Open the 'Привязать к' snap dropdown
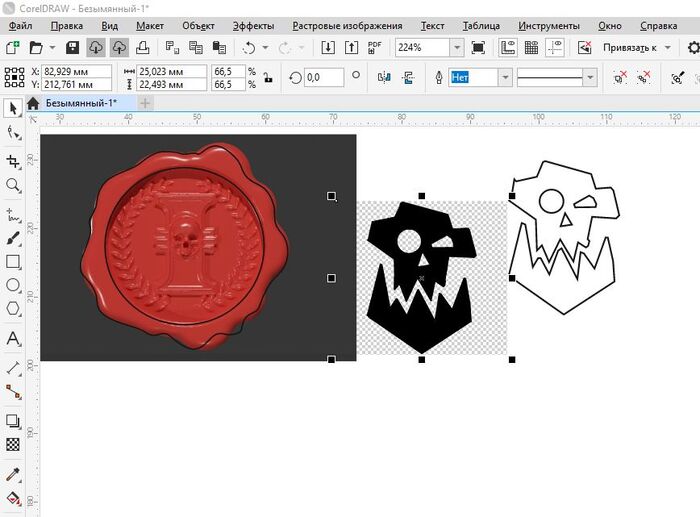 point(637,47)
